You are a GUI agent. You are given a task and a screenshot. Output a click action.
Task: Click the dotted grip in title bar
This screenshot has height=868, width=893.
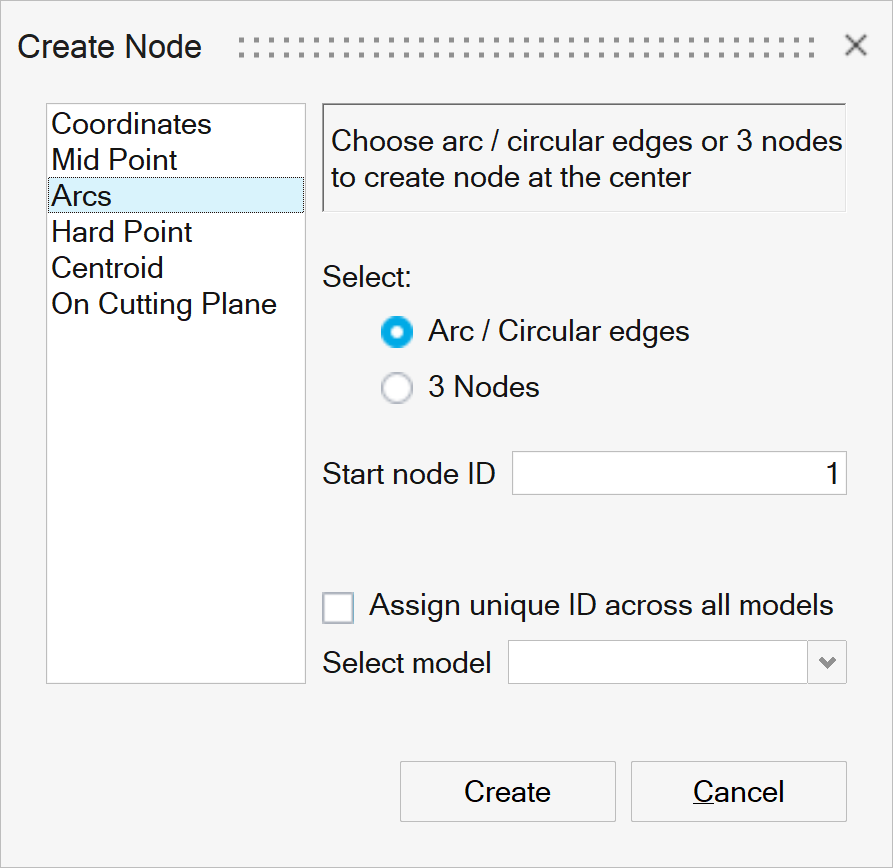pyautogui.click(x=526, y=47)
